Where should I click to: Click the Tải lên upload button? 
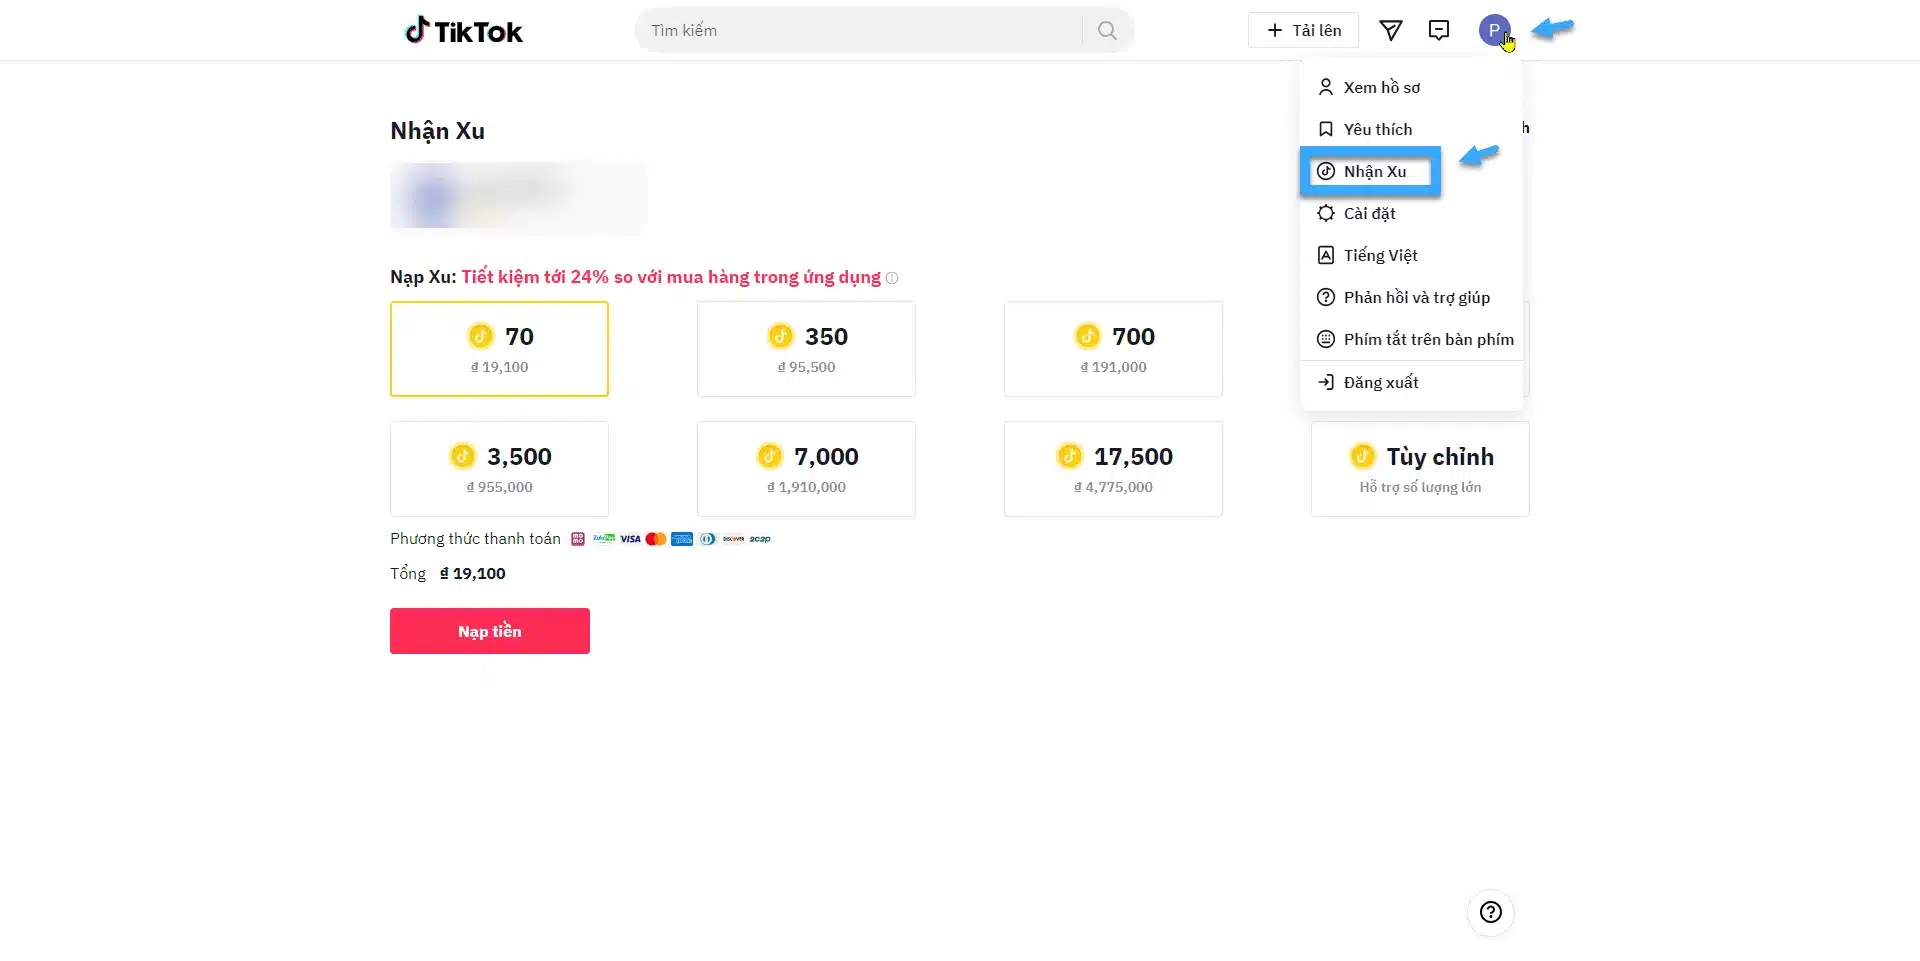coord(1303,30)
